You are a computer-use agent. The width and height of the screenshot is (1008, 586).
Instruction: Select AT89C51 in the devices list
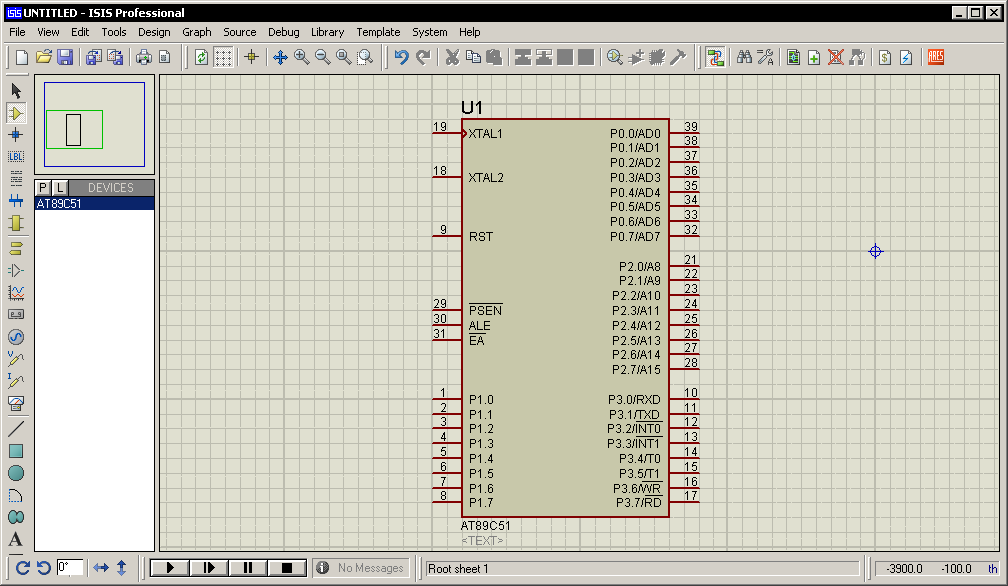pyautogui.click(x=94, y=204)
